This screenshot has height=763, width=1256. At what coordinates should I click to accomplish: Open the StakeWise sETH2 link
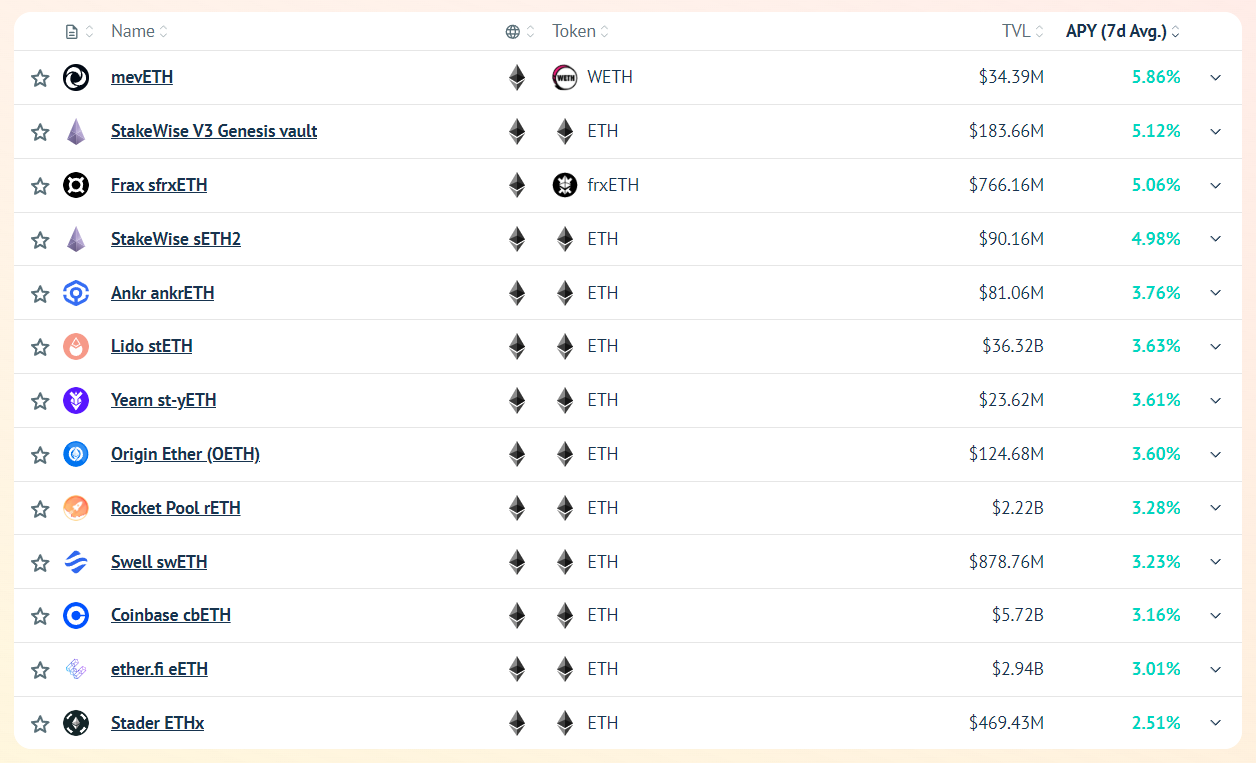176,239
